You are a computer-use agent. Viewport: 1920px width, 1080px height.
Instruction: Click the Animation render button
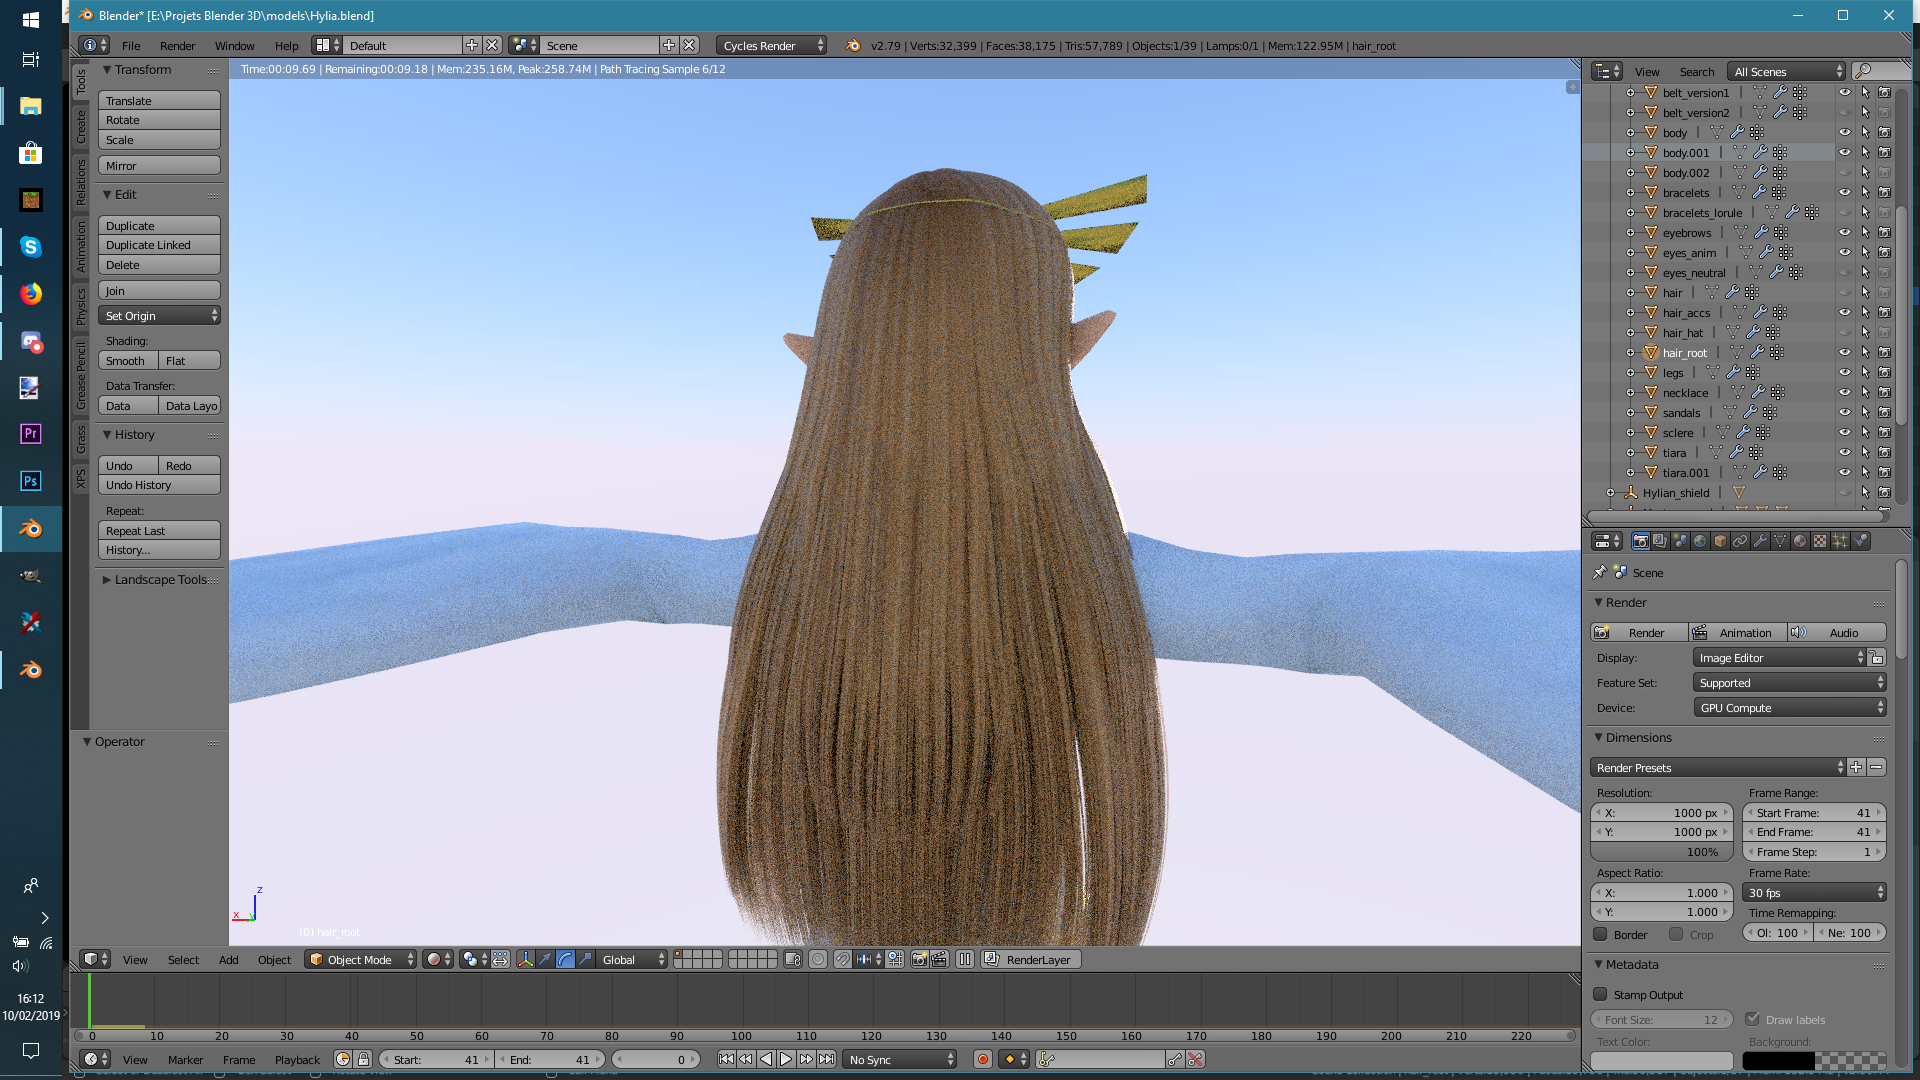(x=1736, y=632)
